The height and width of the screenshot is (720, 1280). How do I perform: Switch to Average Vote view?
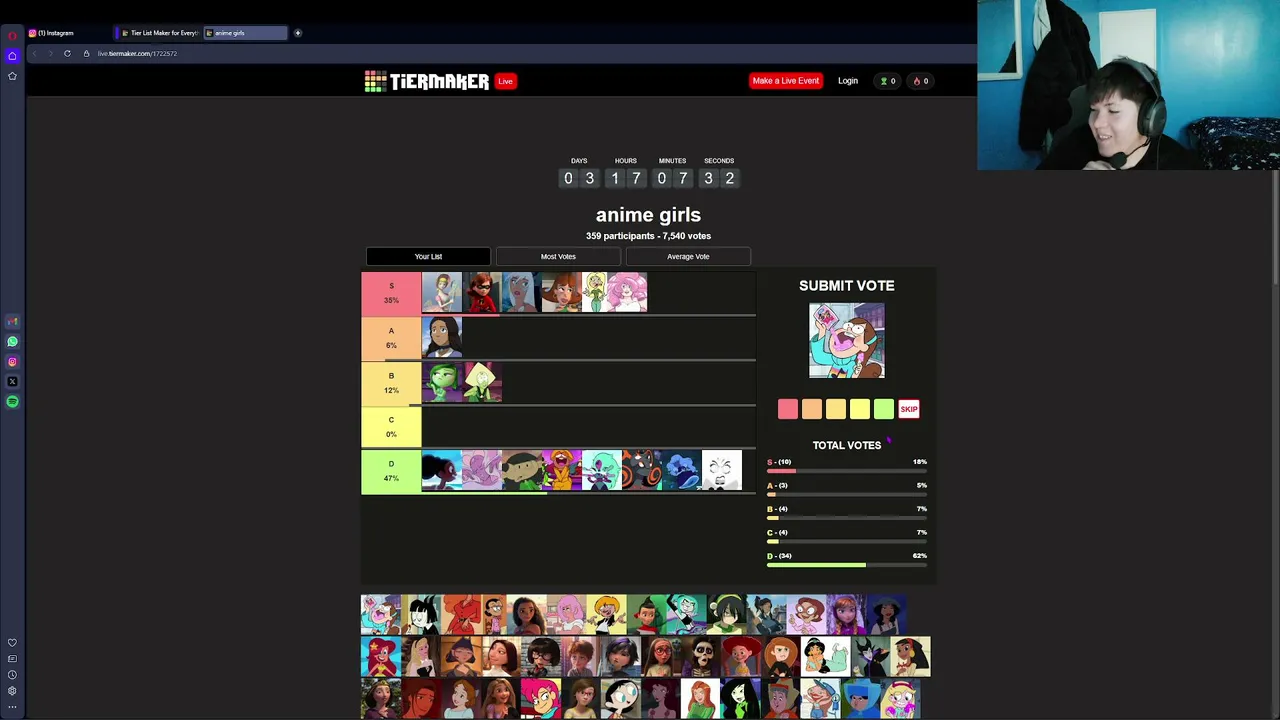click(x=688, y=257)
